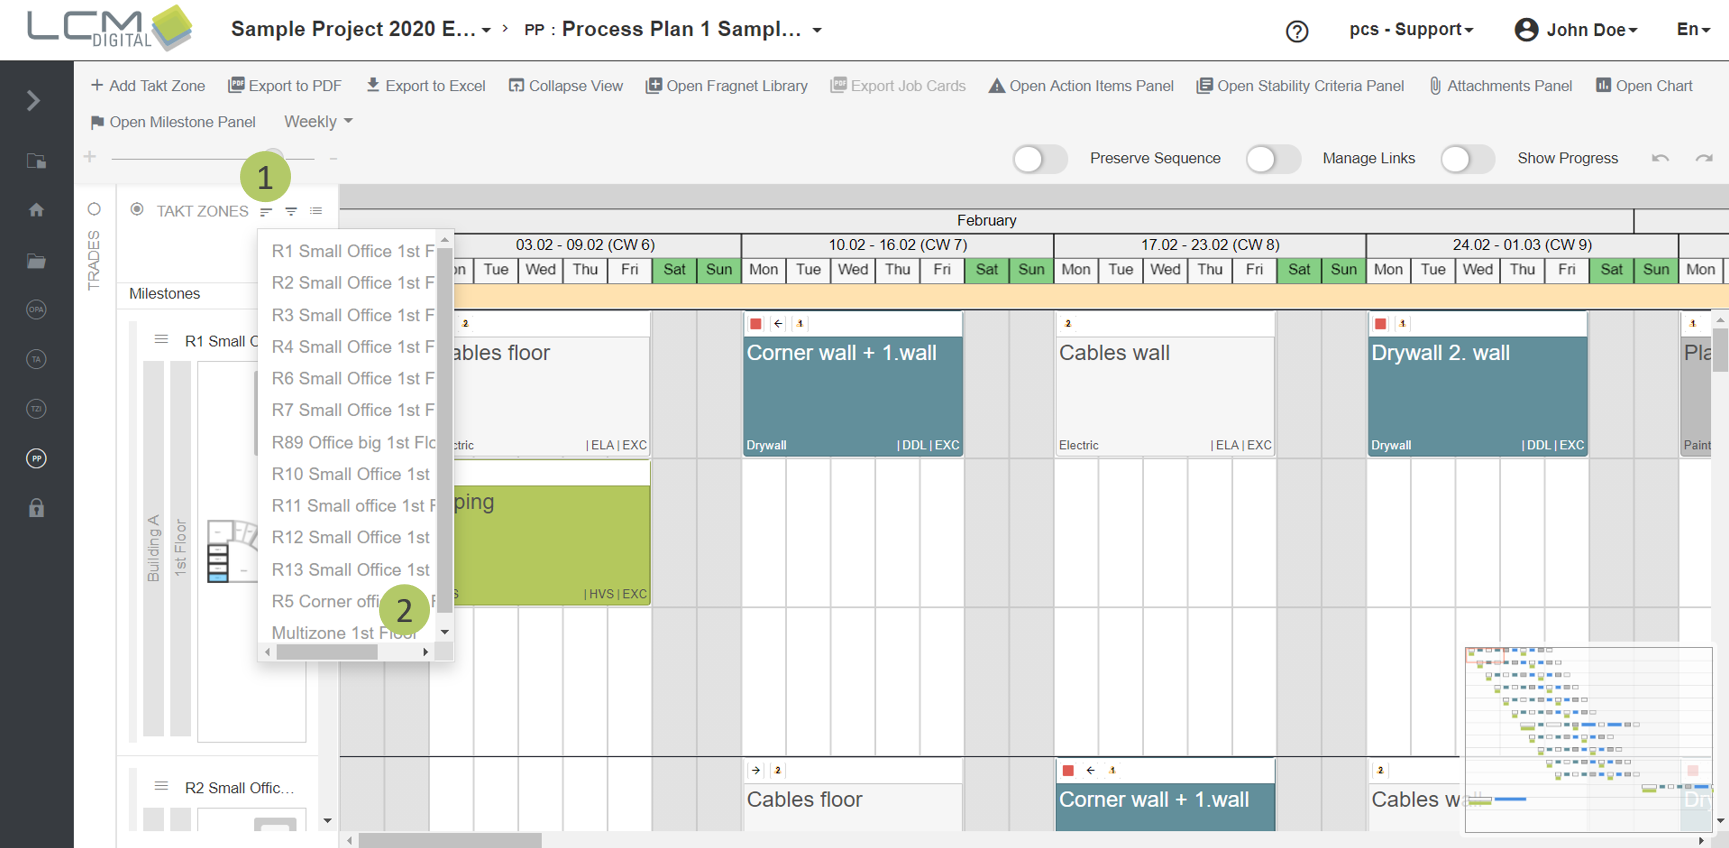Enable the Manage Links toggle
Viewport: 1729px width, 848px height.
[x=1272, y=159]
